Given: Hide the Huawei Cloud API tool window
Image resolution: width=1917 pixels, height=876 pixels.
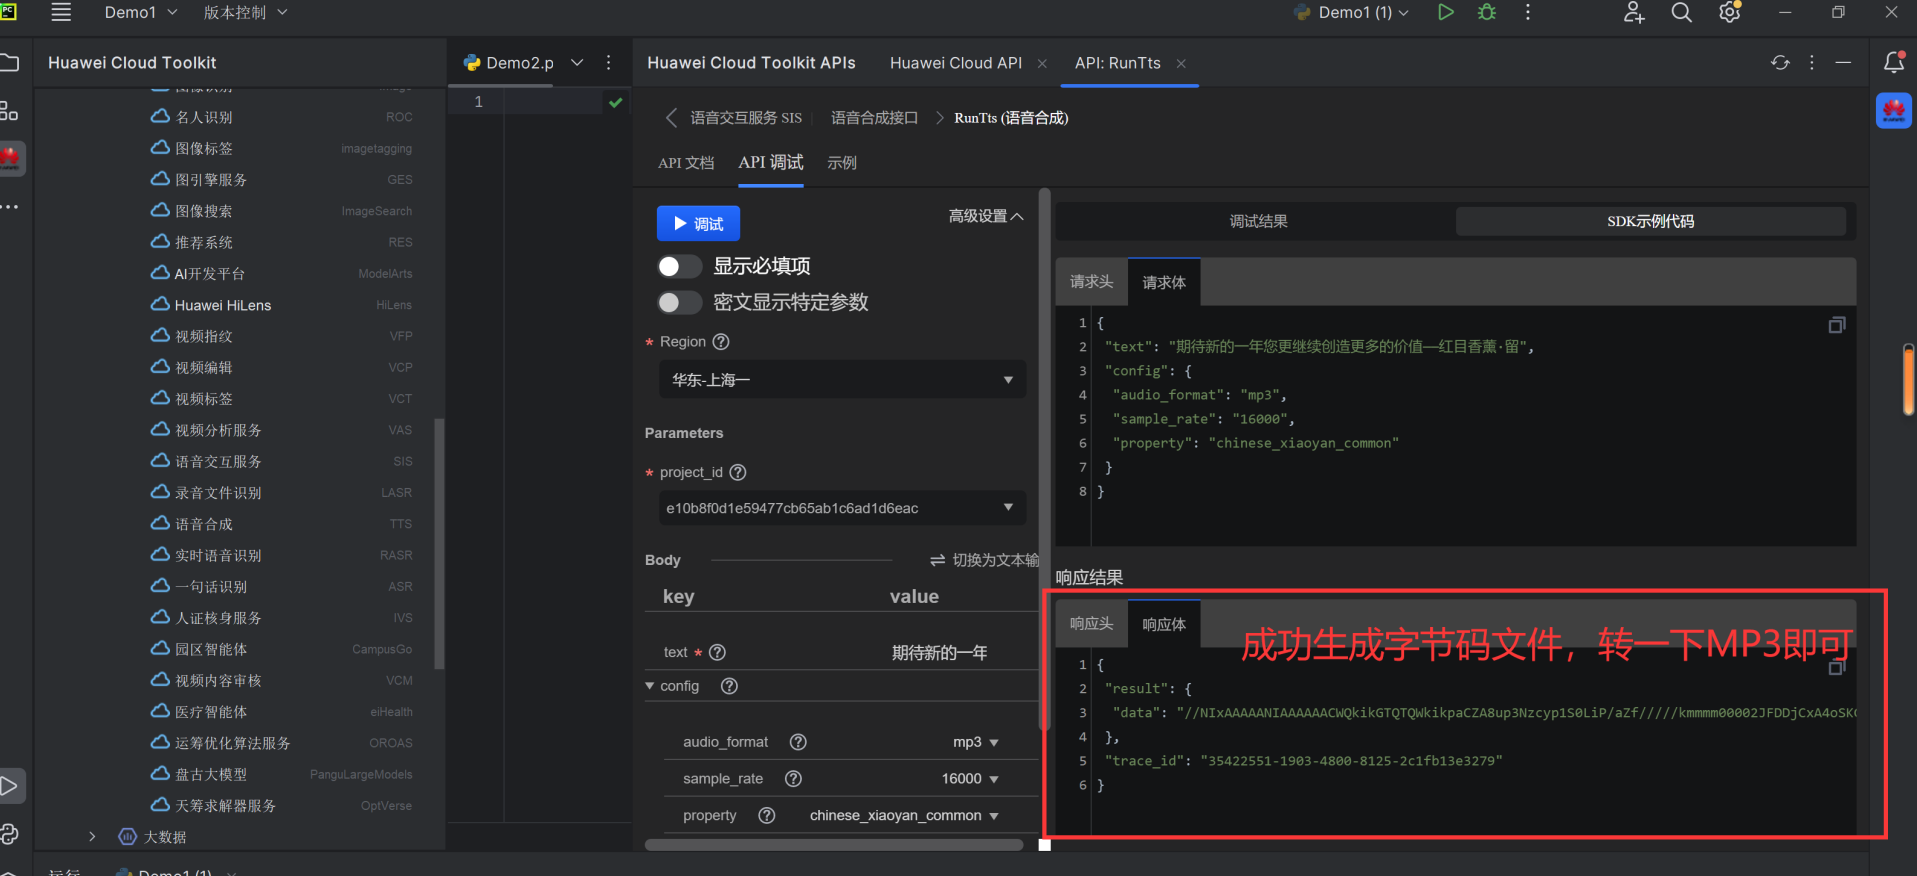Looking at the screenshot, I should click(1843, 62).
